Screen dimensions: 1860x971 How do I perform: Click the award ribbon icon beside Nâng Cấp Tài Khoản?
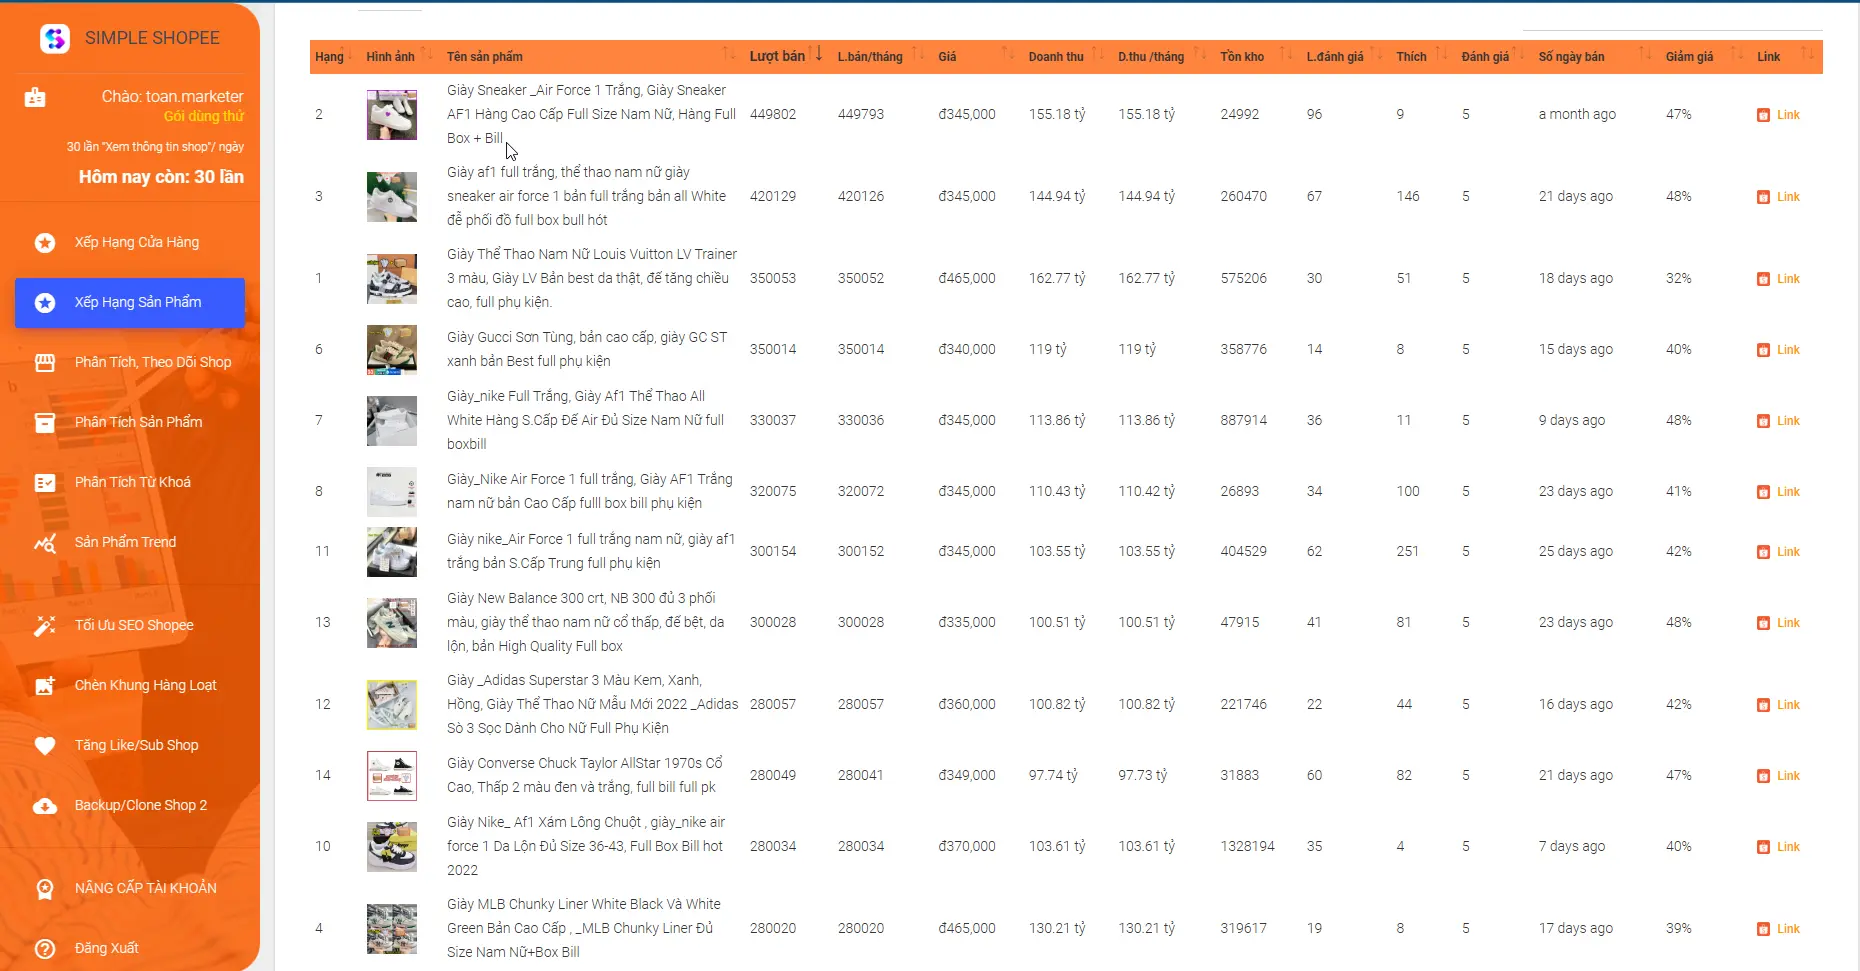[45, 888]
